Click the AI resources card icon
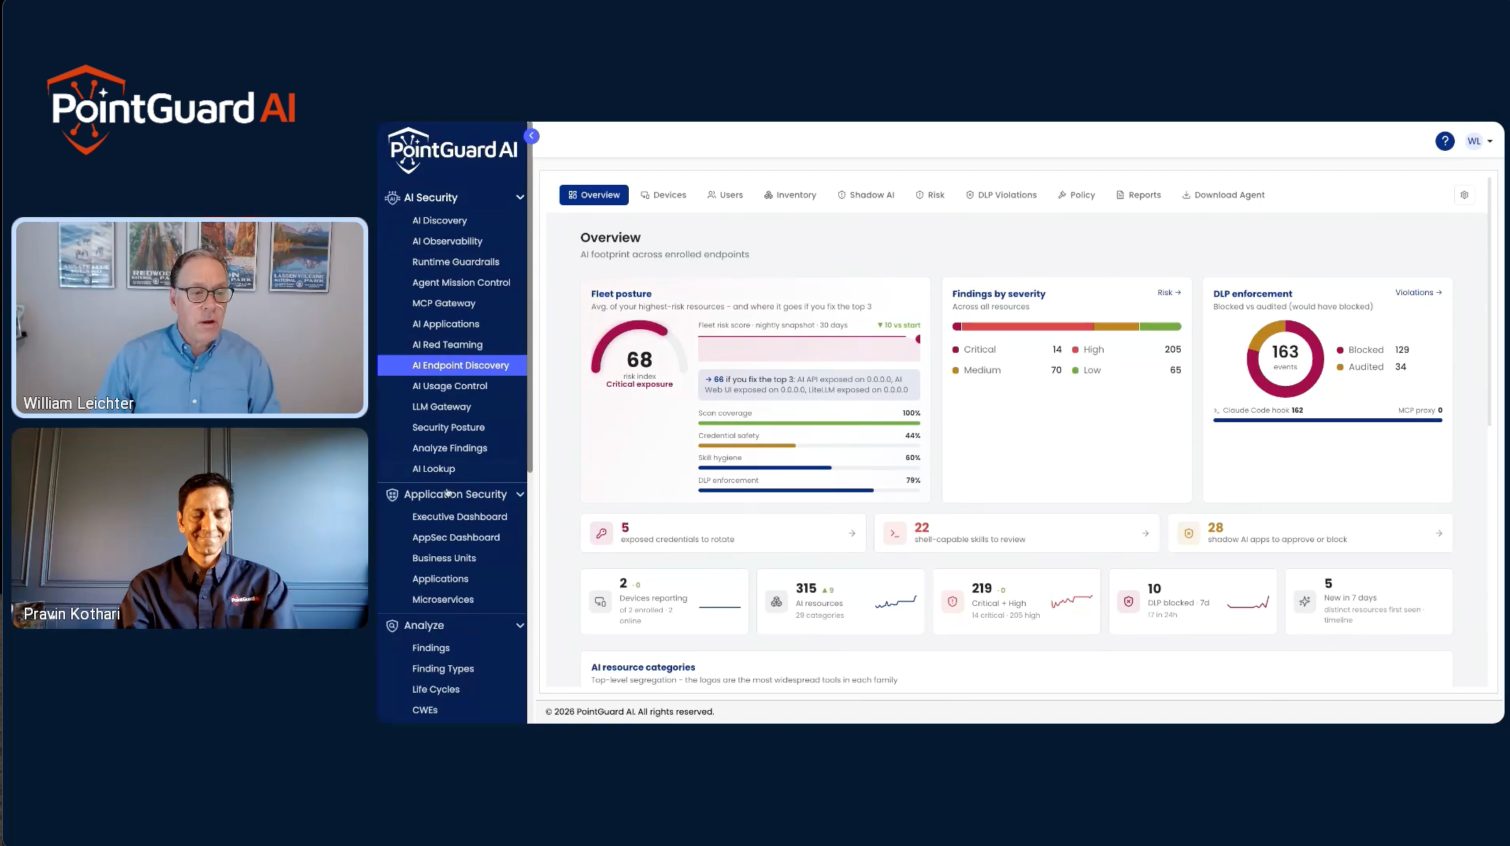The image size is (1510, 846). pos(776,602)
